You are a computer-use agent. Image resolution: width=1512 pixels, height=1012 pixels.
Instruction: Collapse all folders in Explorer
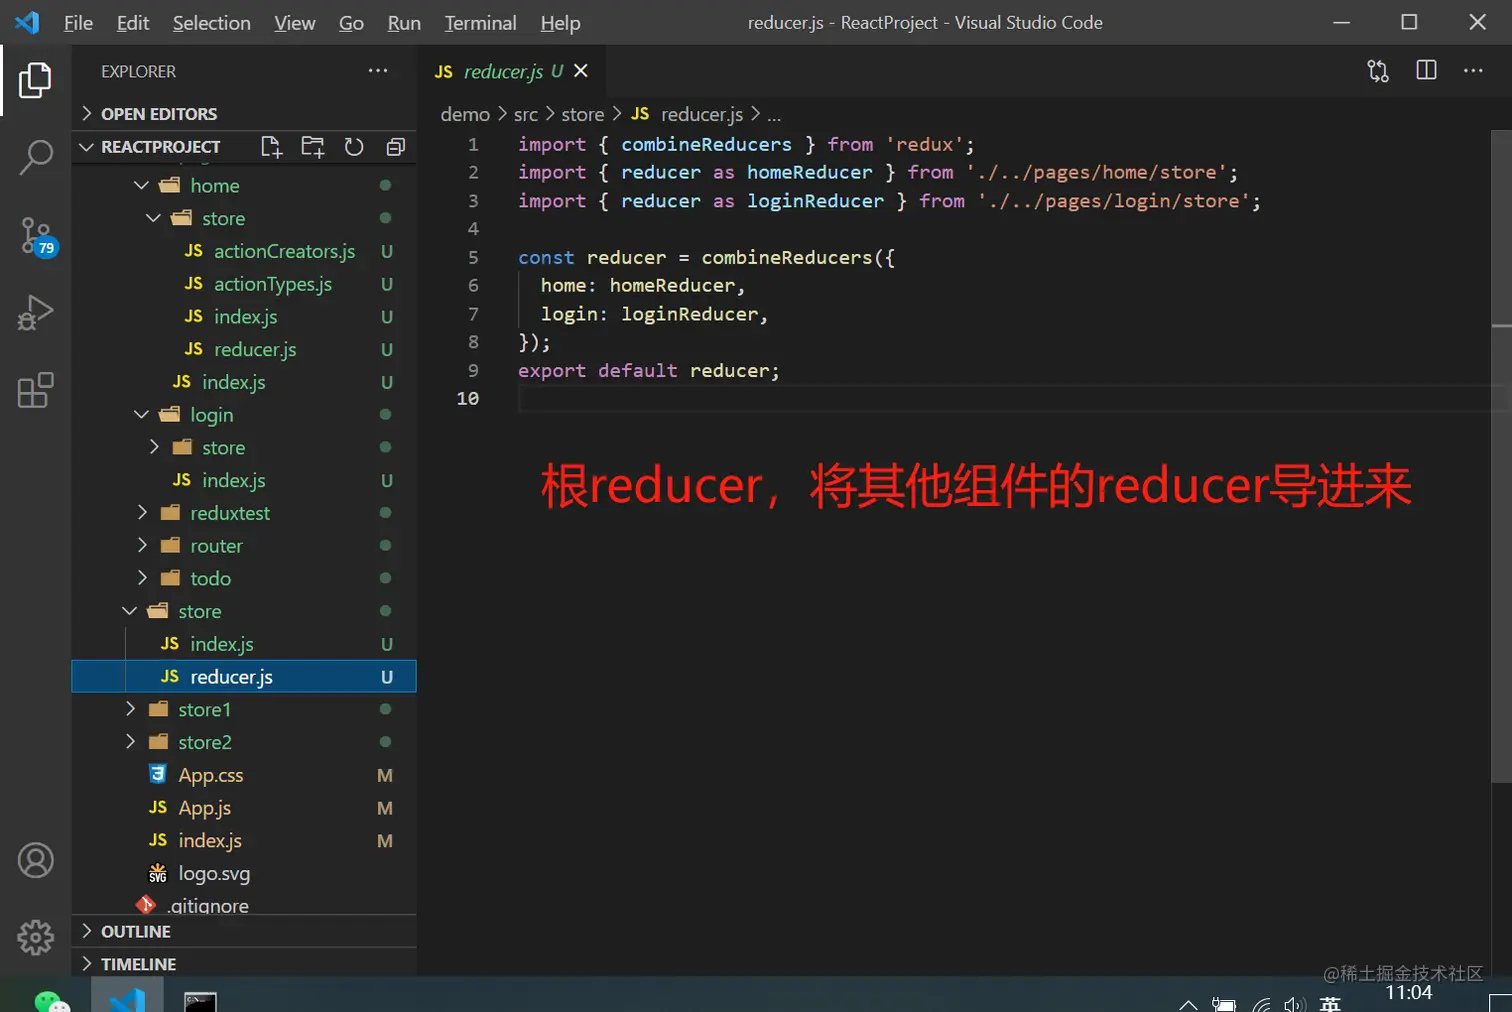(x=395, y=147)
